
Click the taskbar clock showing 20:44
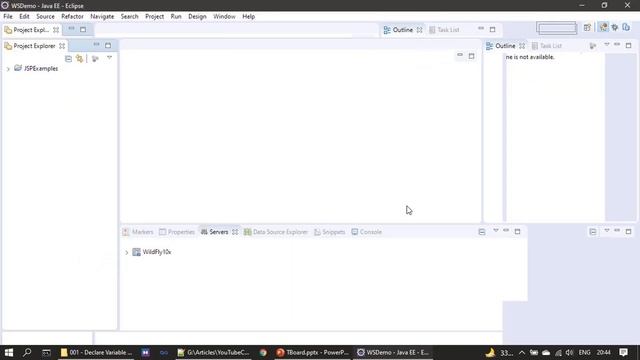604,352
